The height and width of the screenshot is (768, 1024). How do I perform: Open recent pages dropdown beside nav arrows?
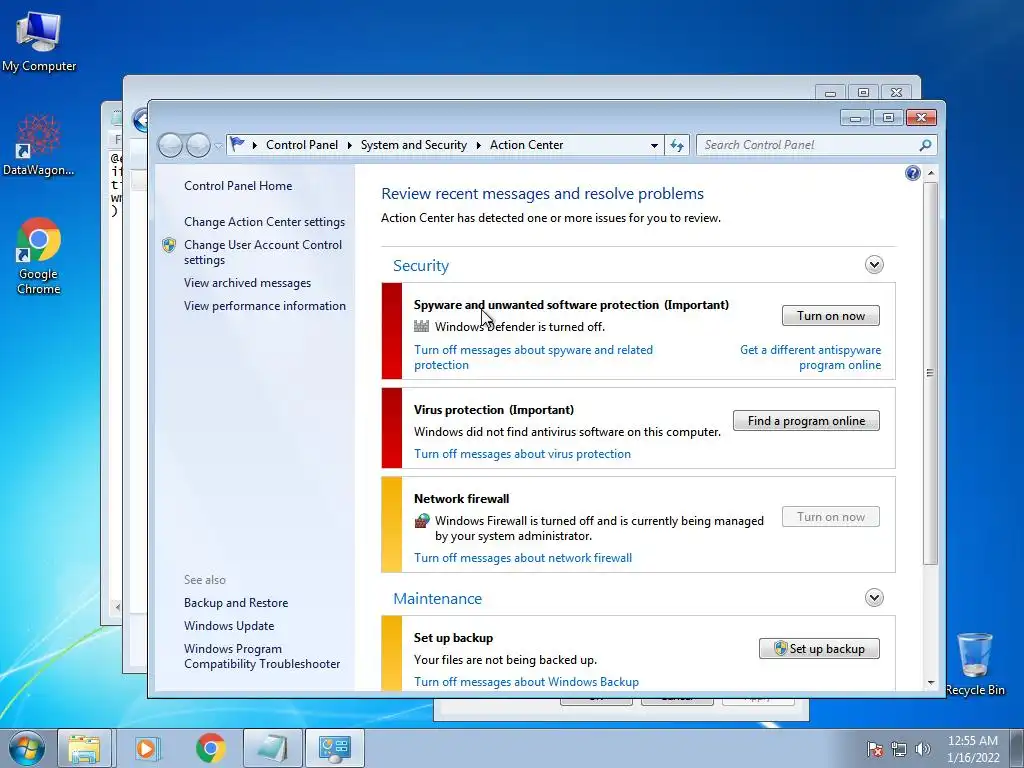(x=217, y=146)
